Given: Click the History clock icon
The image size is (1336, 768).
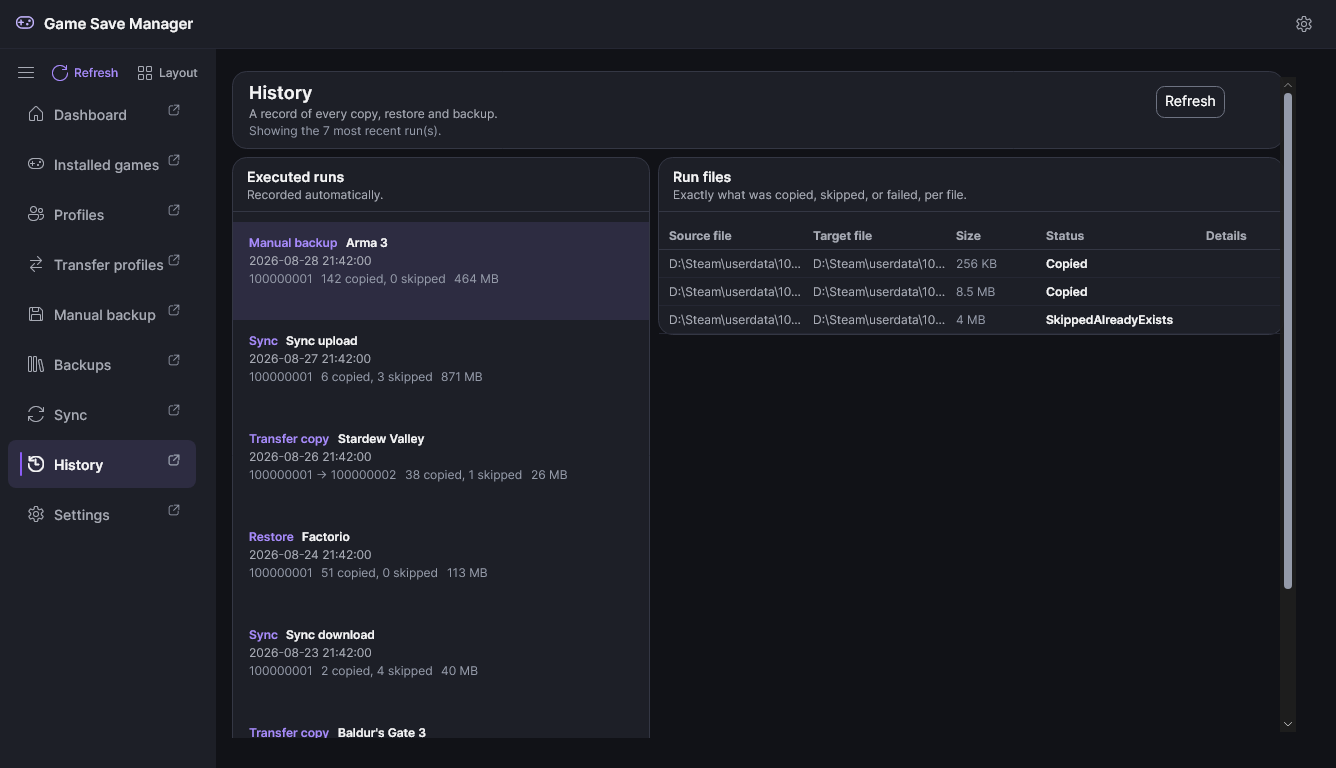Looking at the screenshot, I should coord(36,464).
